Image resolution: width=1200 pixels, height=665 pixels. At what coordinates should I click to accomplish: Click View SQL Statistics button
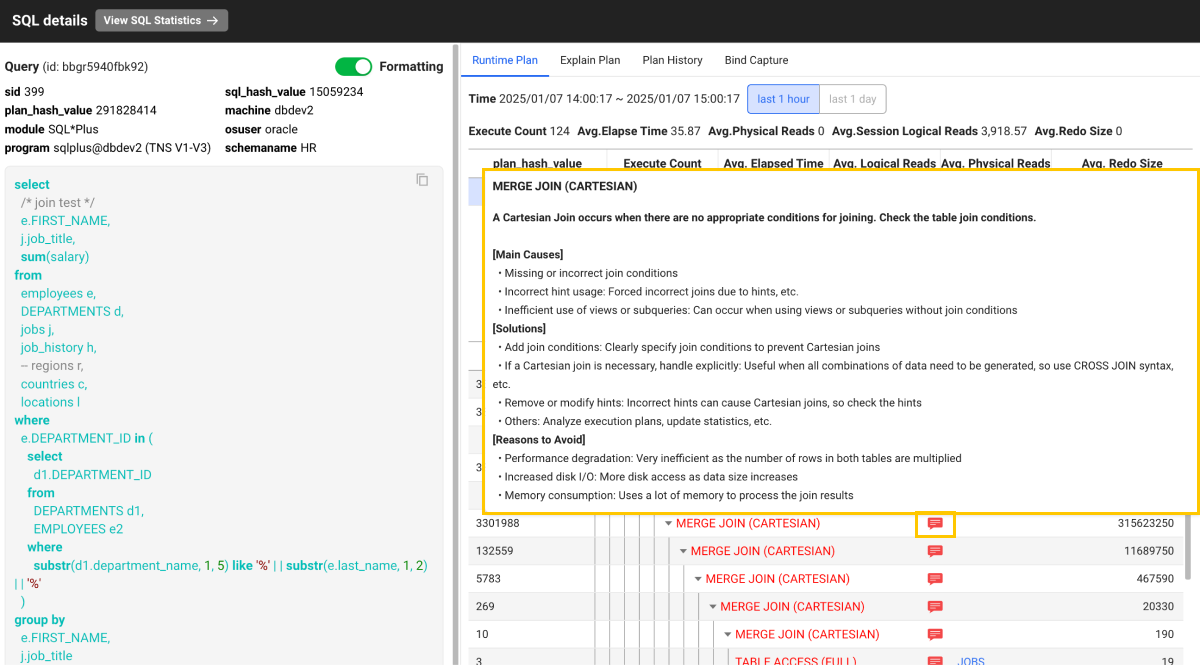coord(161,20)
